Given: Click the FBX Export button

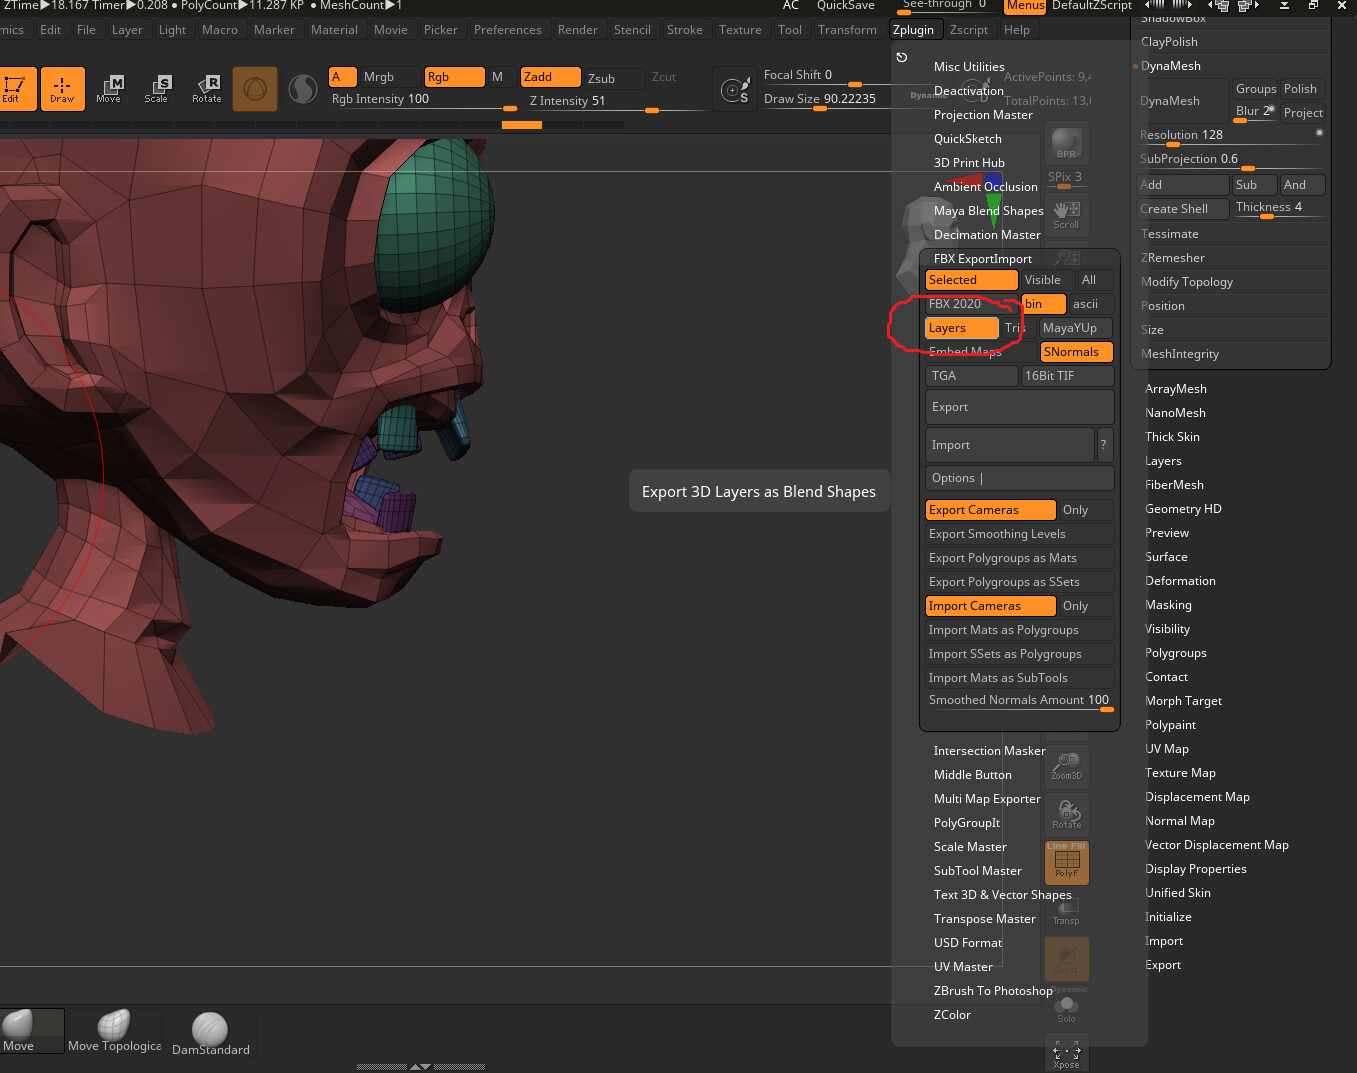Looking at the screenshot, I should point(1019,407).
